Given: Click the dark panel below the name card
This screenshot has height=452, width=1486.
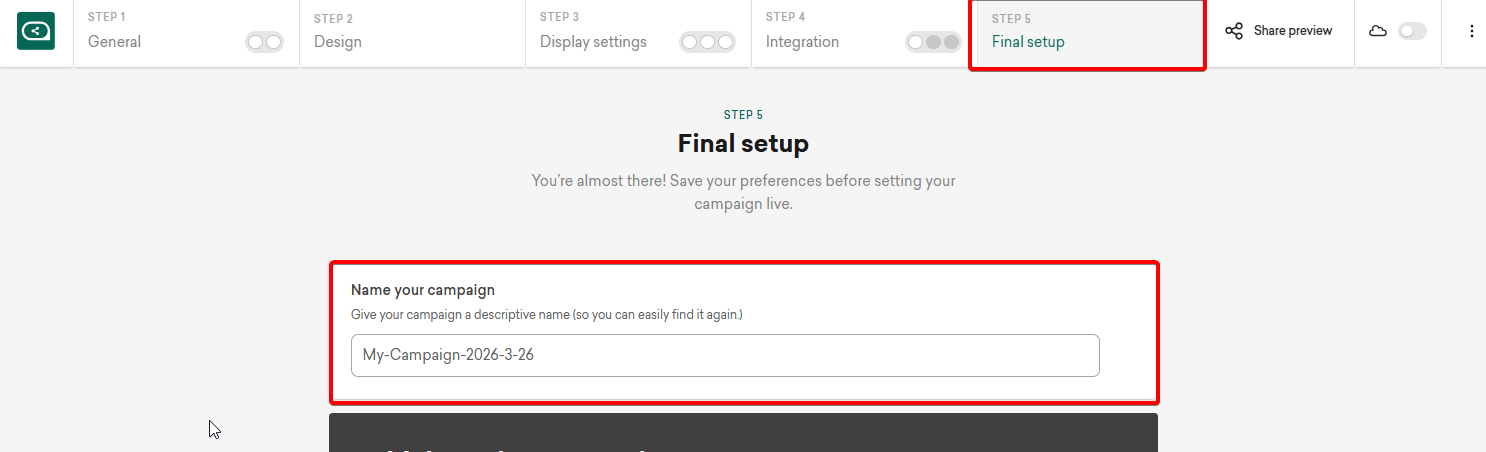Looking at the screenshot, I should tap(743, 433).
